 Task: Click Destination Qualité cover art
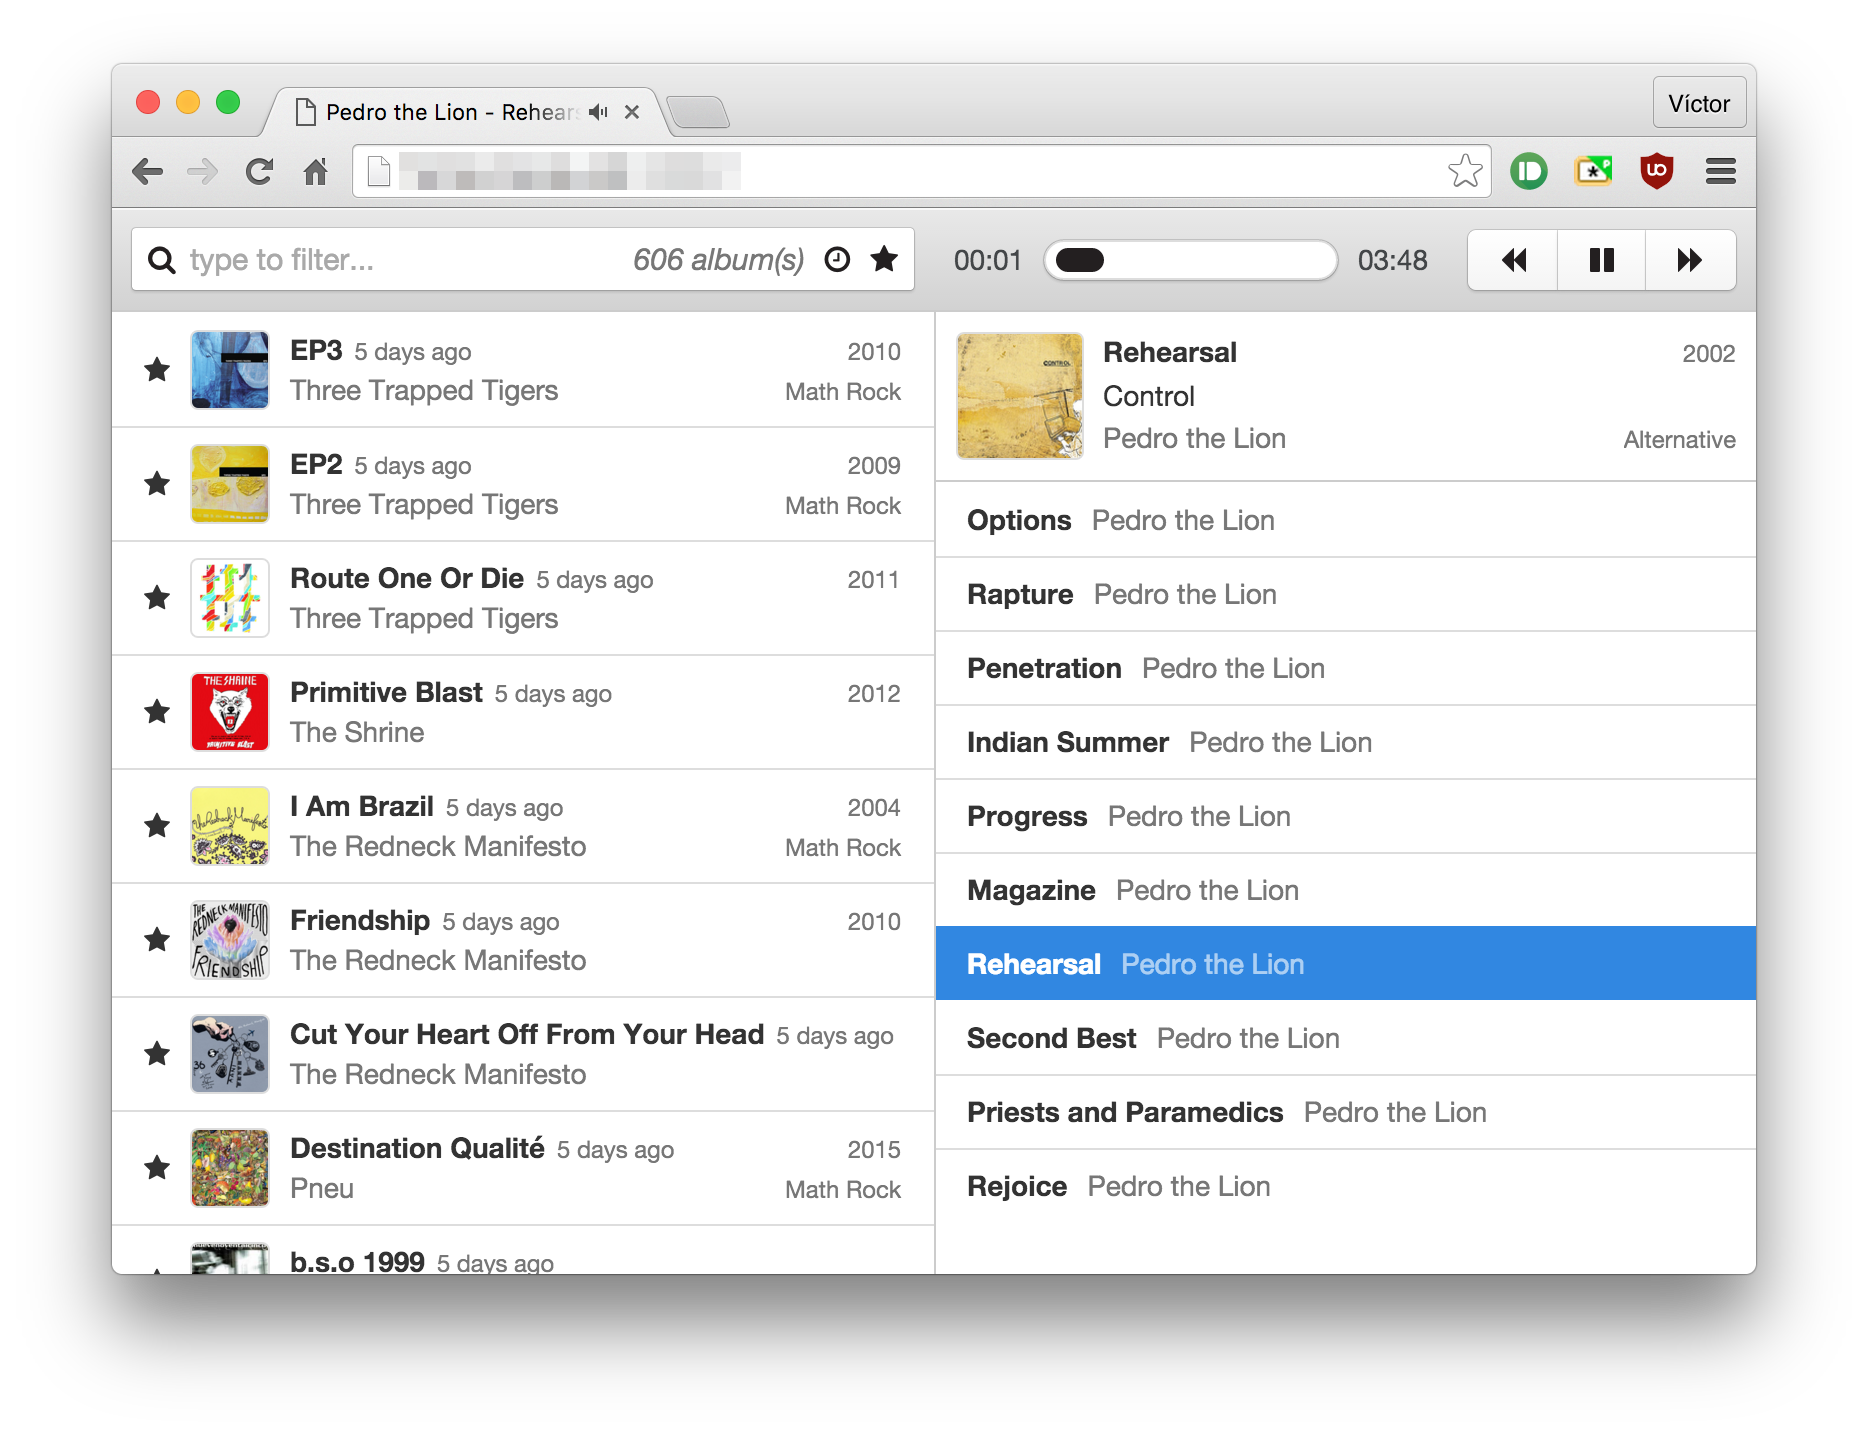(x=230, y=1168)
